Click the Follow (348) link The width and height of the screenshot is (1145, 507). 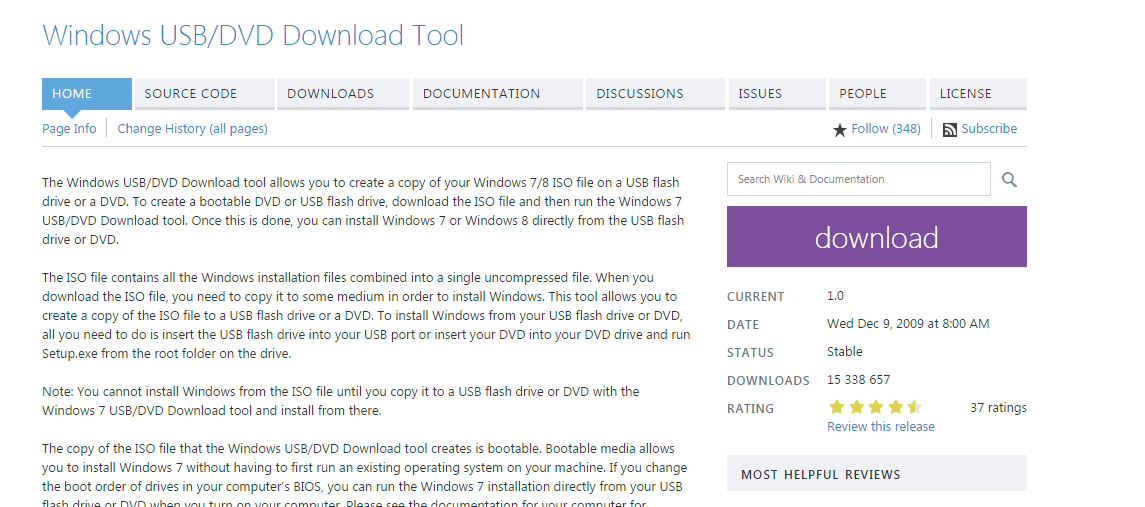[886, 129]
